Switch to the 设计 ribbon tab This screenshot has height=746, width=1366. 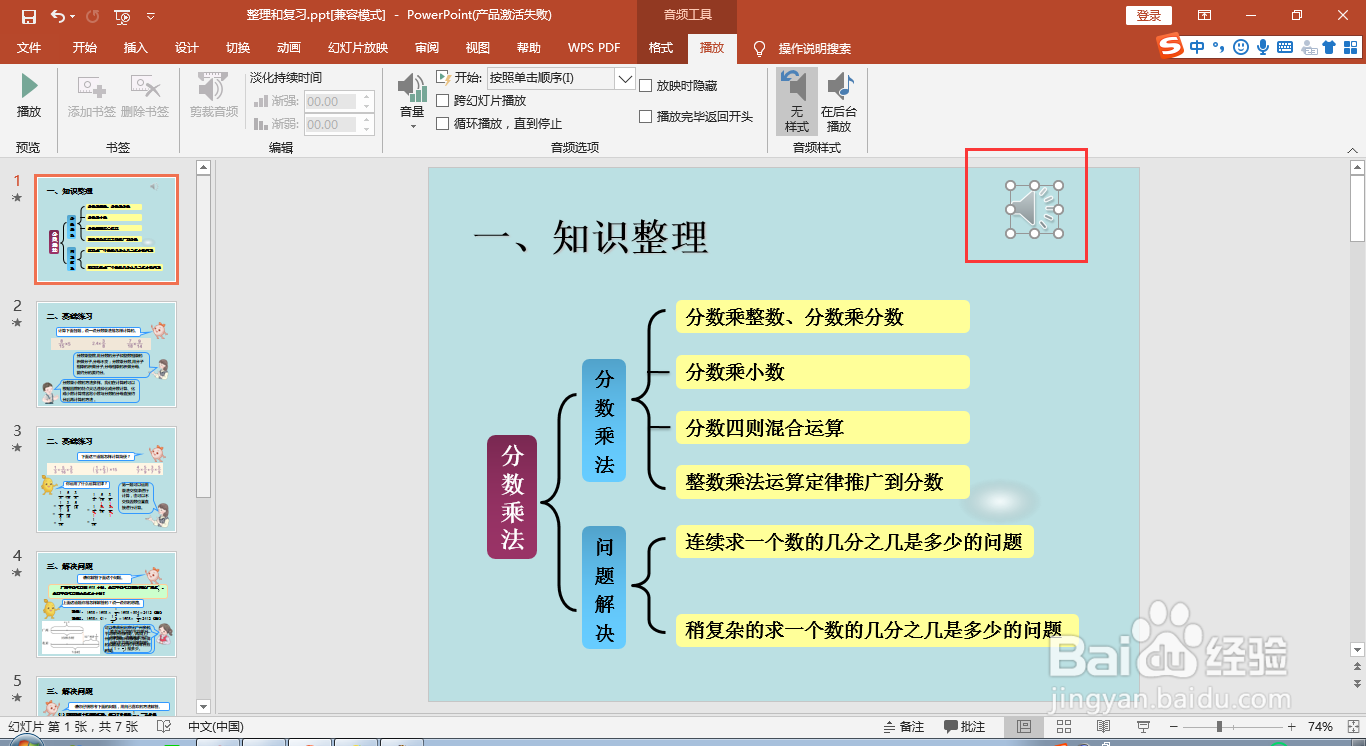point(187,48)
